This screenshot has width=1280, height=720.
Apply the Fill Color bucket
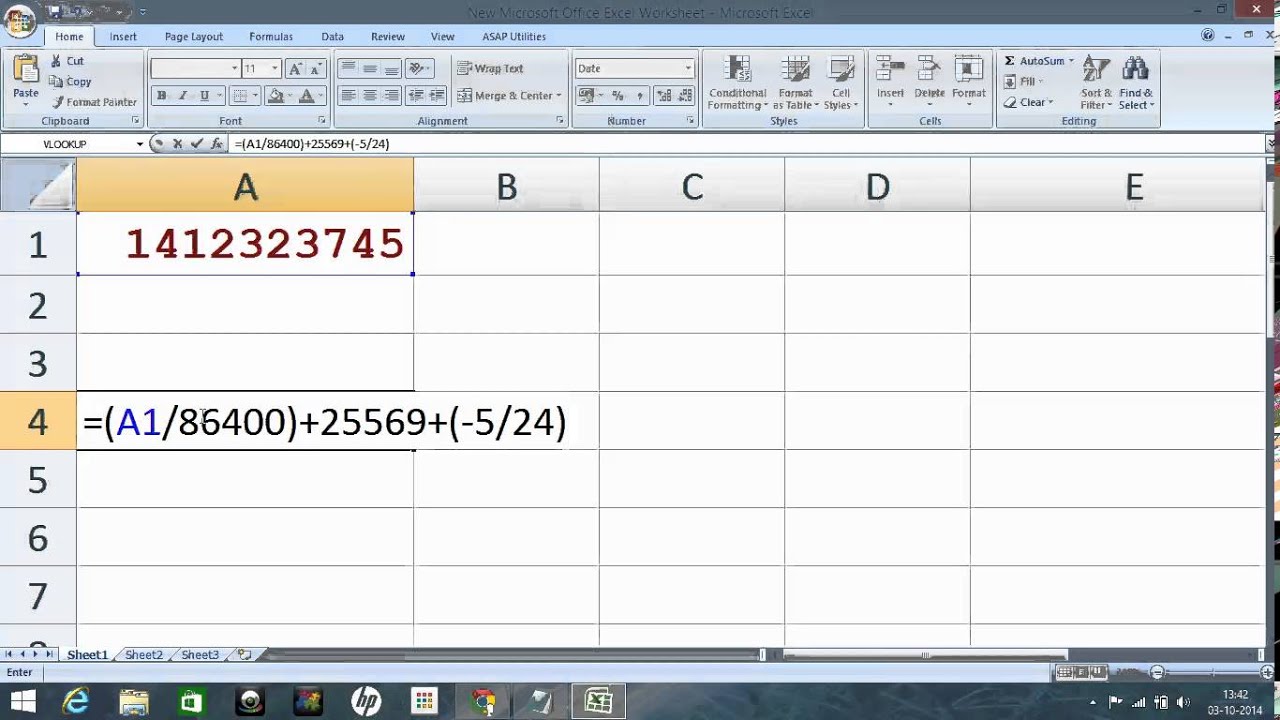coord(276,96)
